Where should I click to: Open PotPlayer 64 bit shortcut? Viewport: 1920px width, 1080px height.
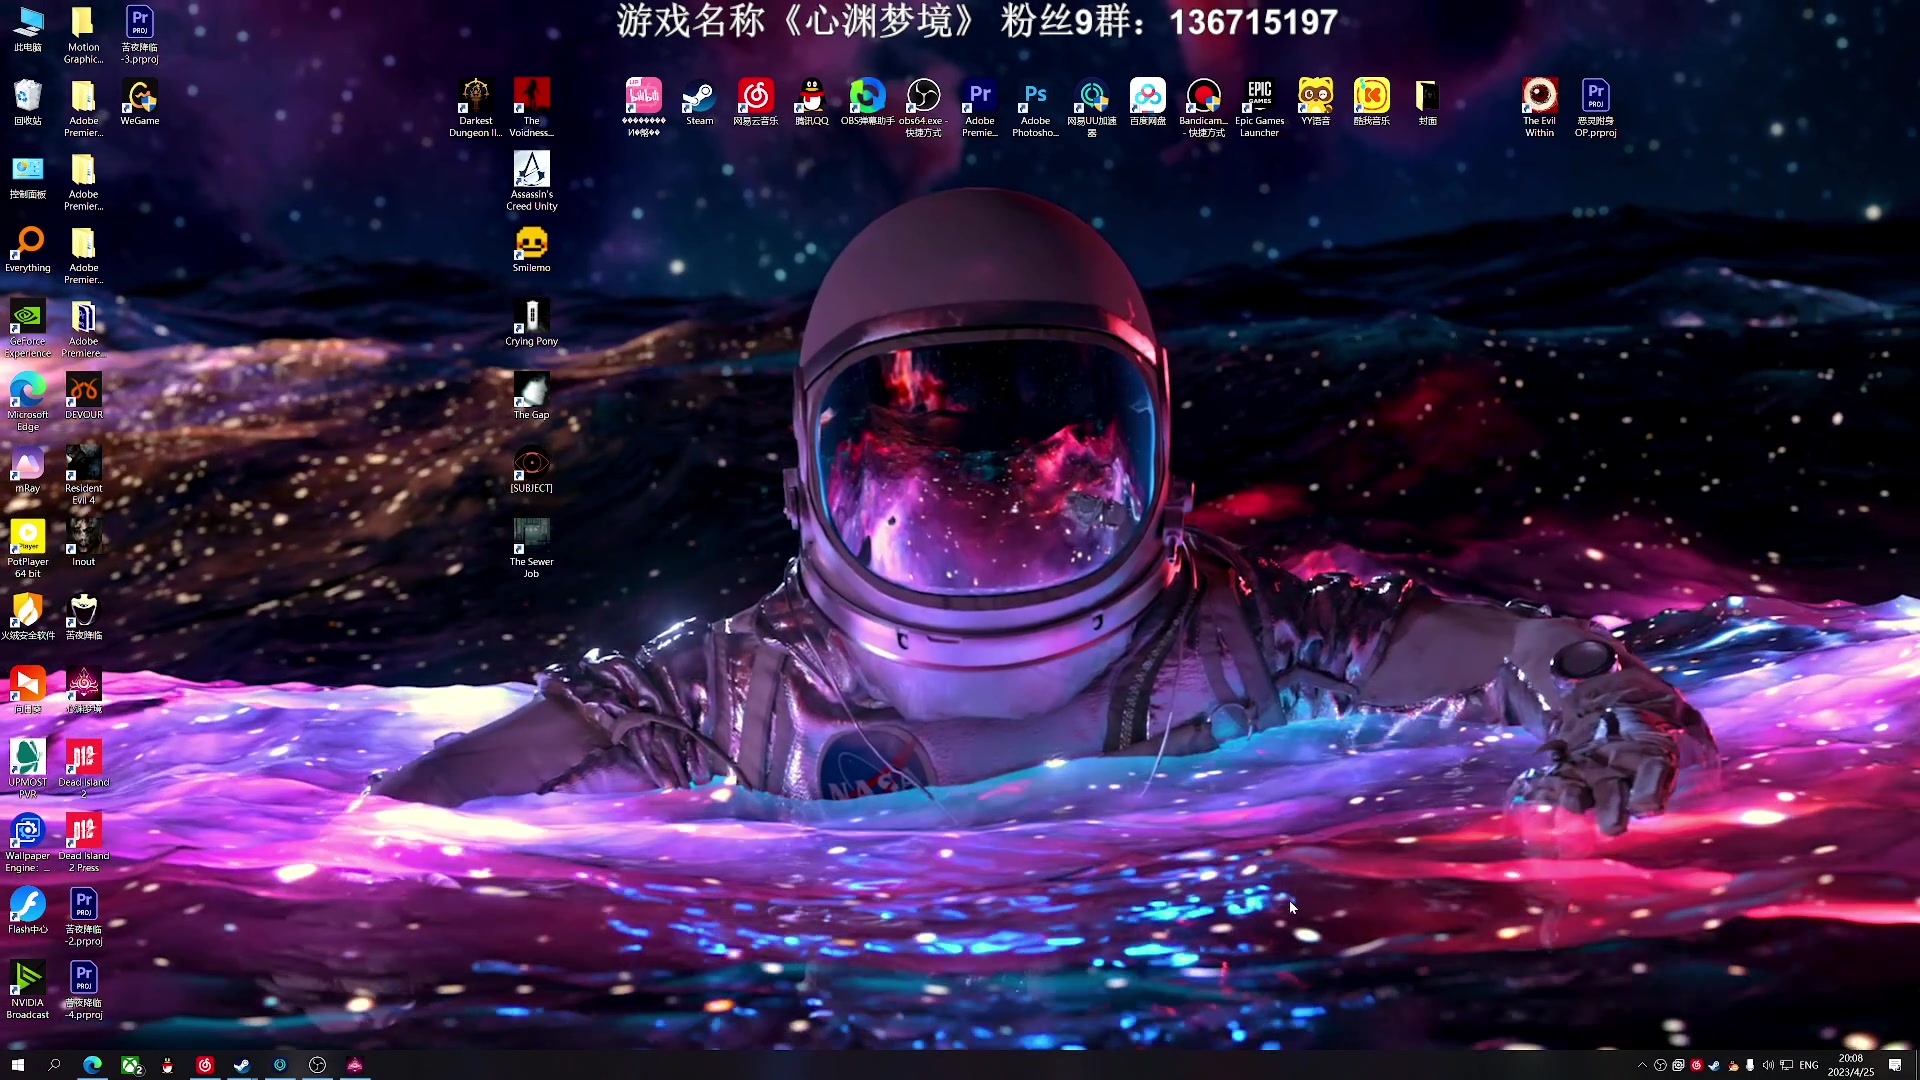pyautogui.click(x=27, y=549)
